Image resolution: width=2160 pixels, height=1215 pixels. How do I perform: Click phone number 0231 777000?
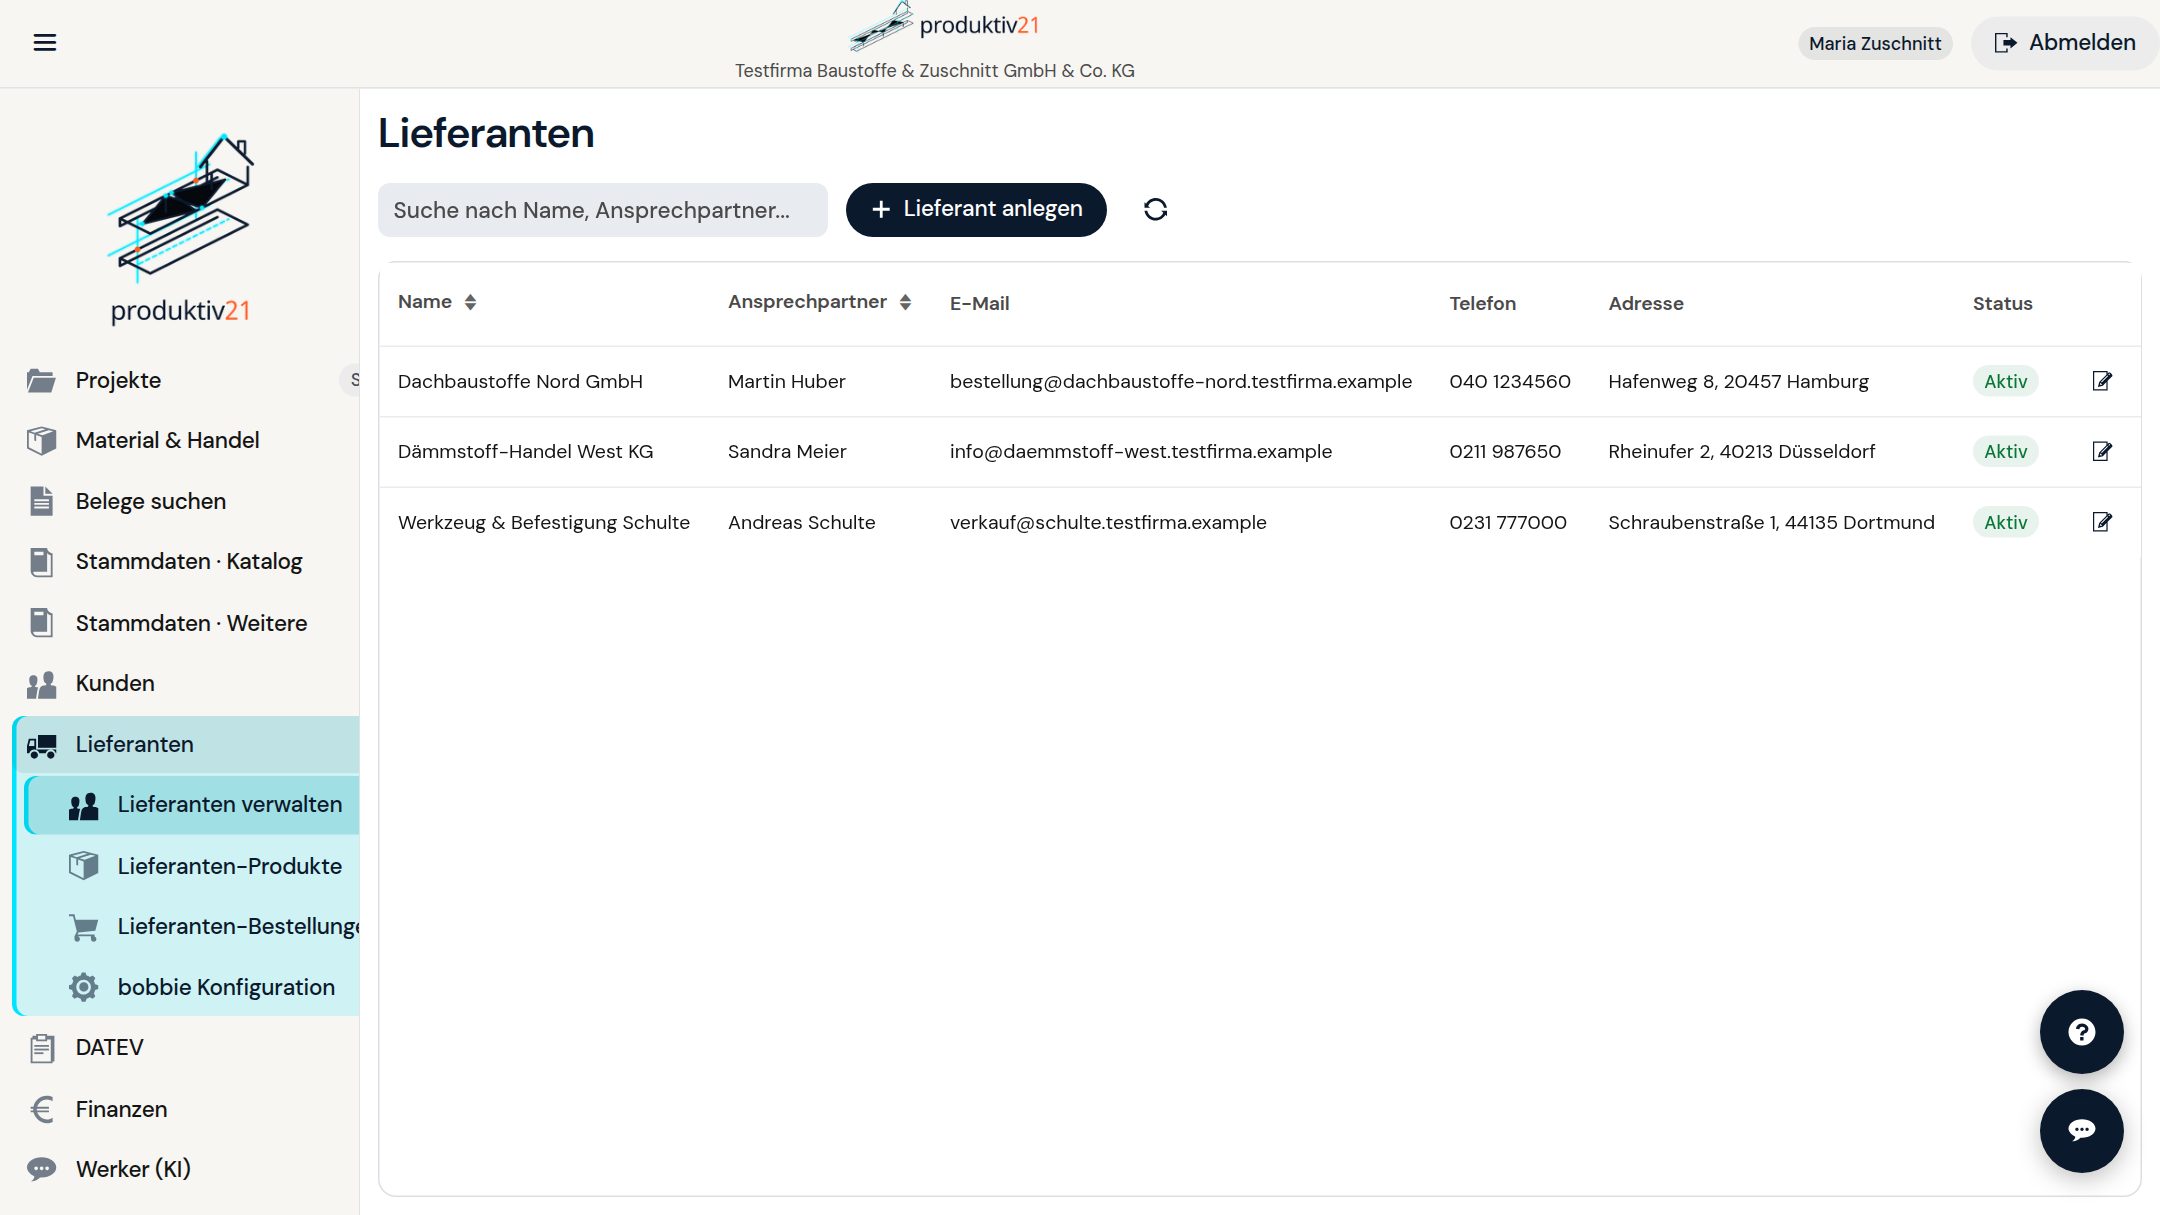coord(1508,522)
